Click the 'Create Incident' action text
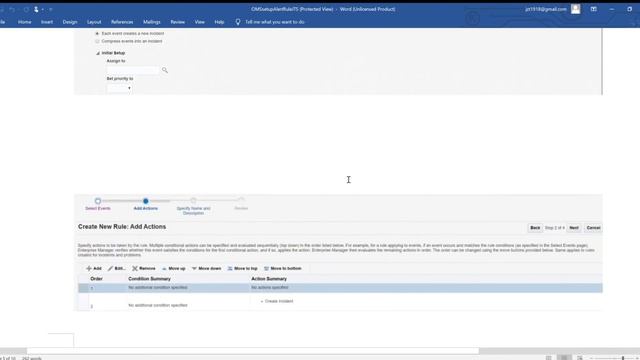This screenshot has height=360, width=640. point(279,301)
